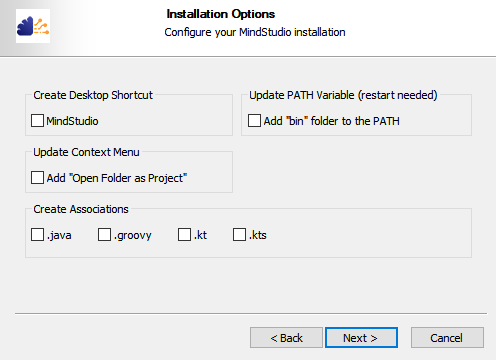
Task: Cancel the MindStudio installation
Action: pos(447,338)
